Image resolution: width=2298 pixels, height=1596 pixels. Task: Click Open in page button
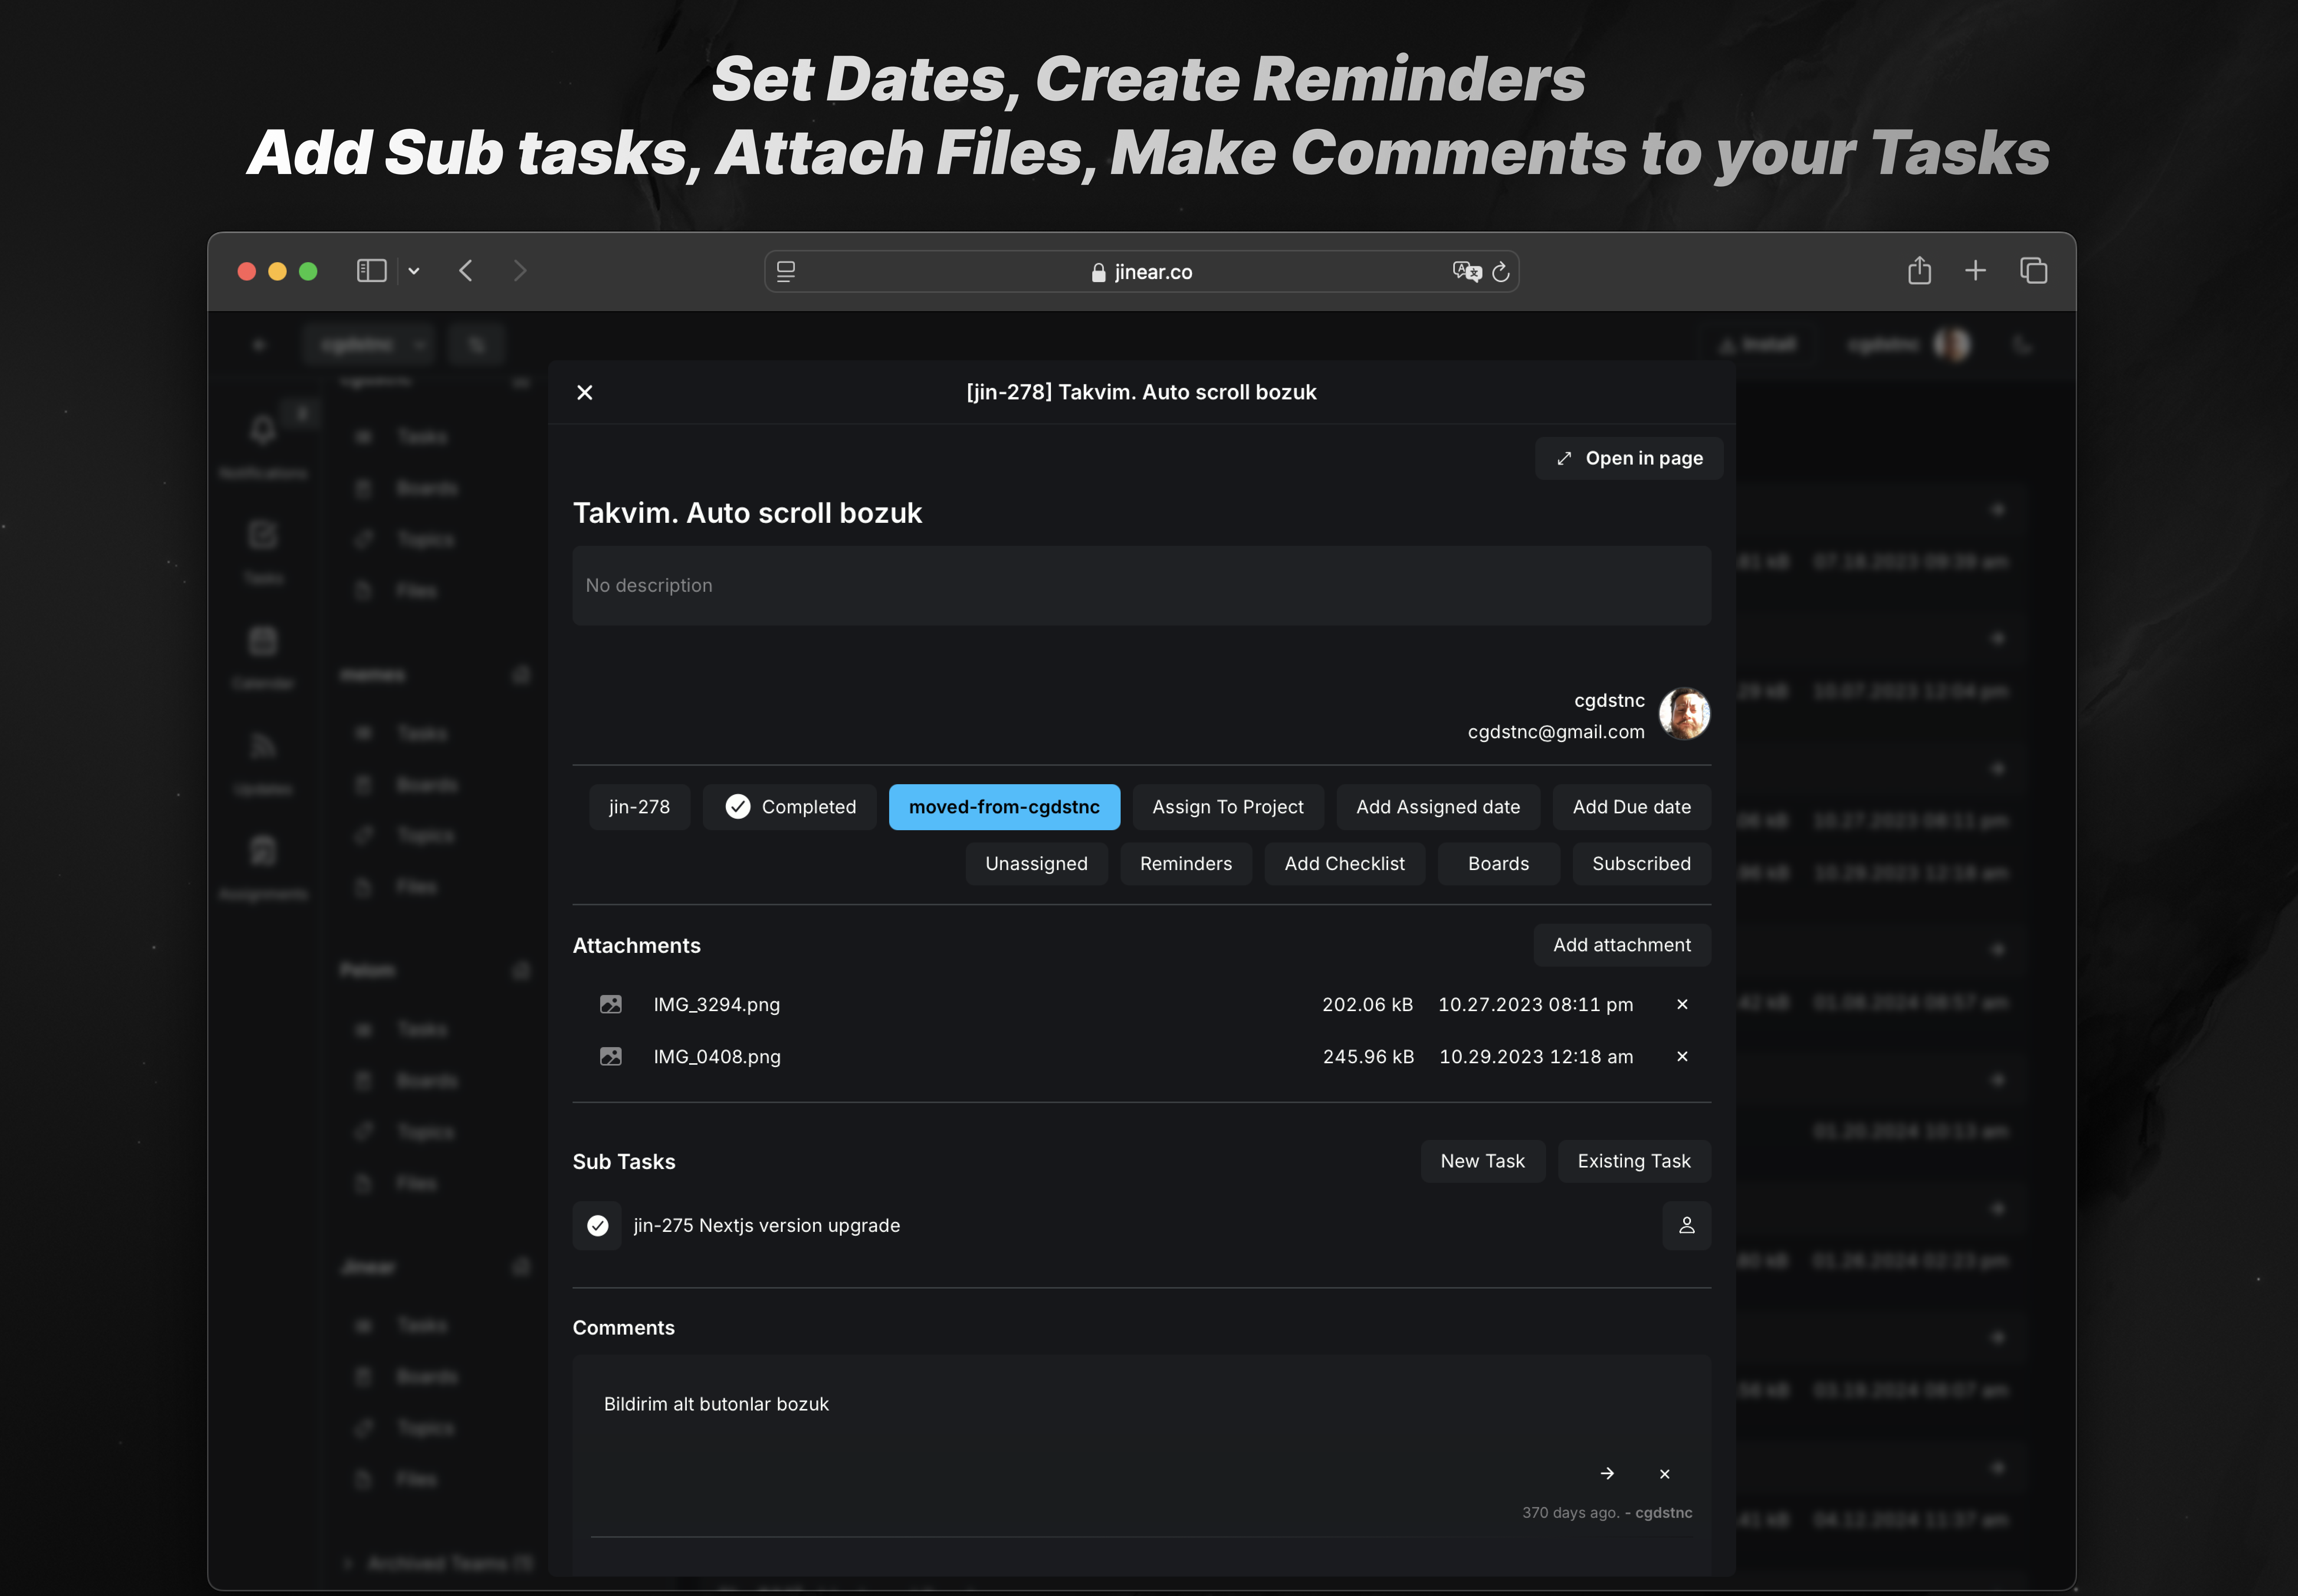[1629, 458]
